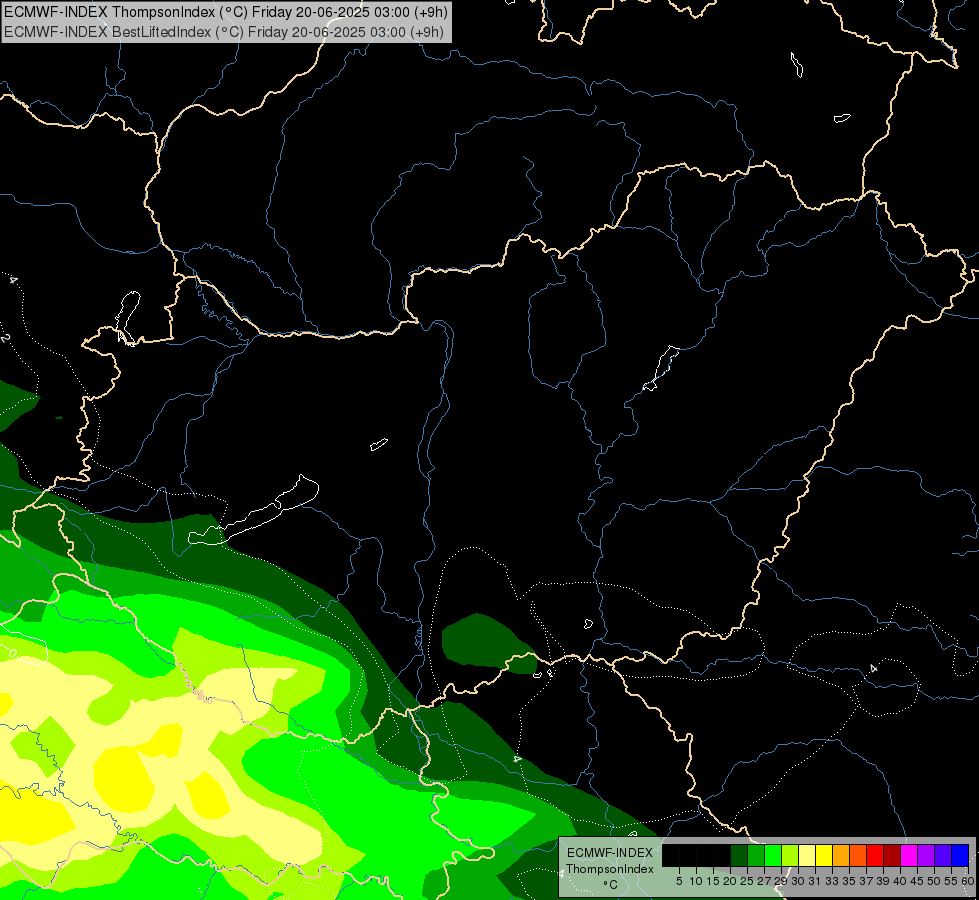Click the BestLiftedIndex title line at top
This screenshot has height=900, width=979.
[224, 32]
